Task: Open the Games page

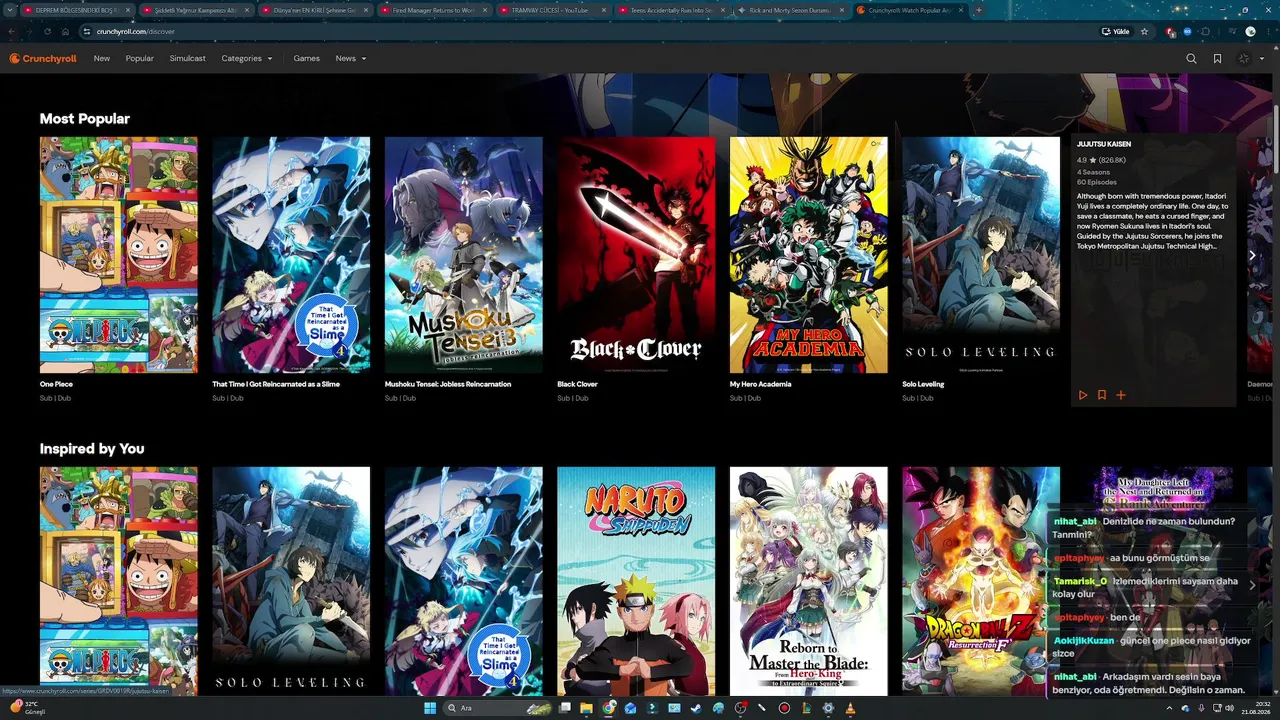Action: [307, 59]
